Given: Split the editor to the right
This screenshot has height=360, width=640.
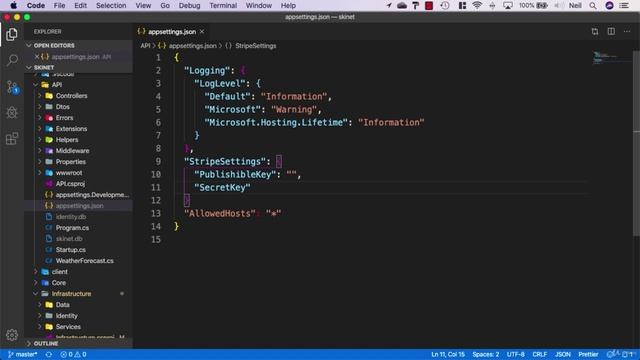Looking at the screenshot, I should (x=611, y=31).
